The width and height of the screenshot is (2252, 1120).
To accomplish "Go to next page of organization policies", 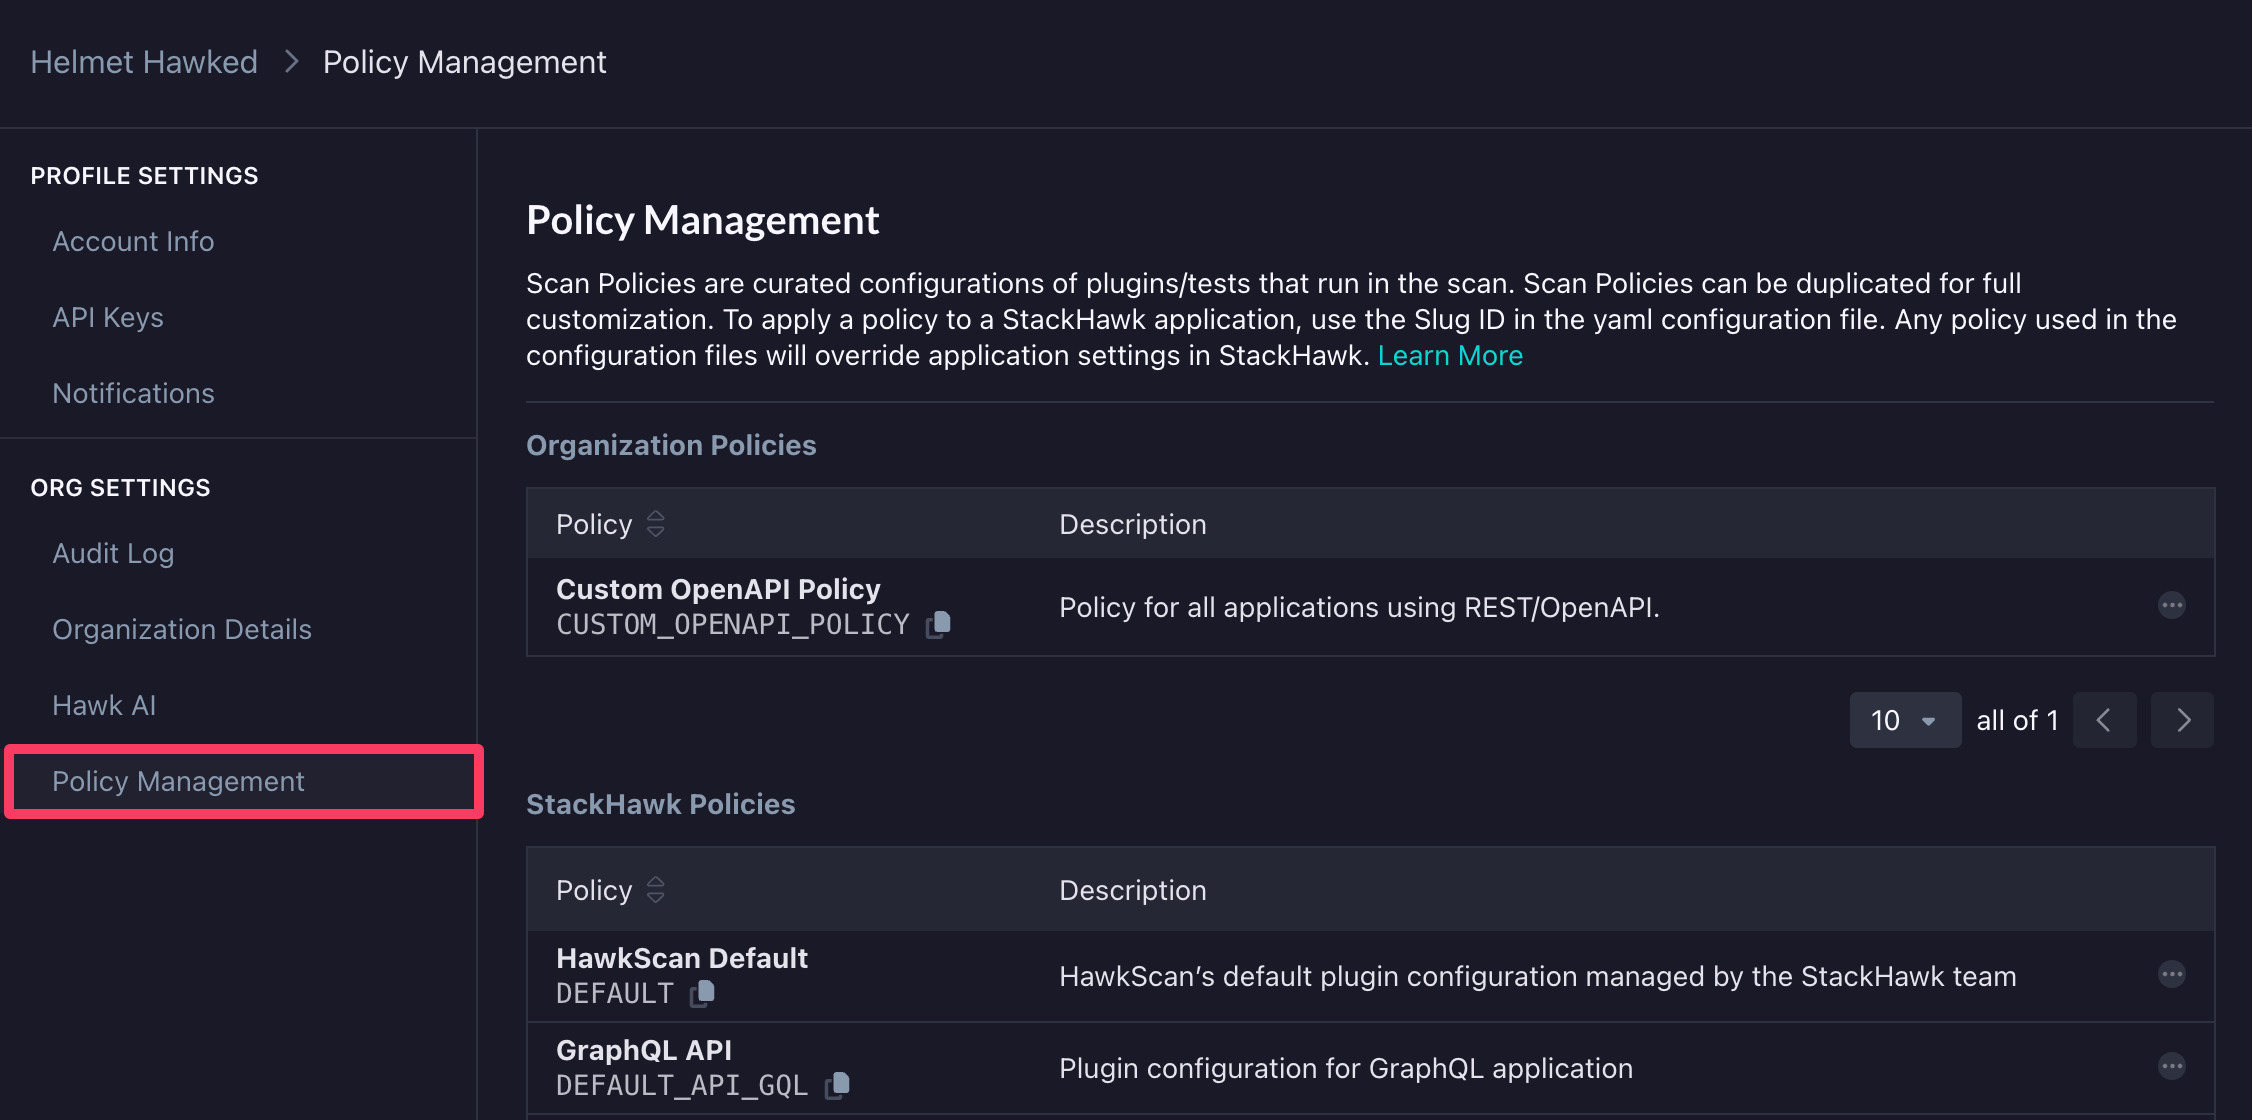I will point(2182,720).
